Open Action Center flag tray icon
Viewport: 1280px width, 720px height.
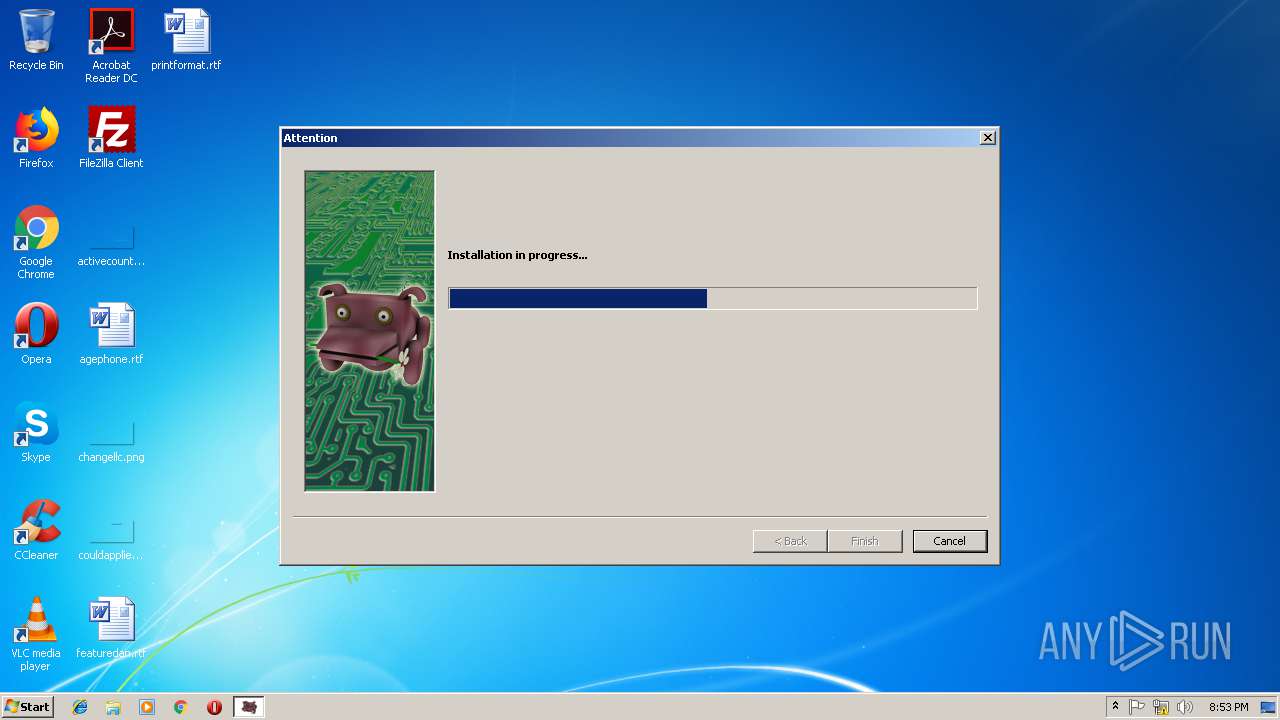point(1137,707)
